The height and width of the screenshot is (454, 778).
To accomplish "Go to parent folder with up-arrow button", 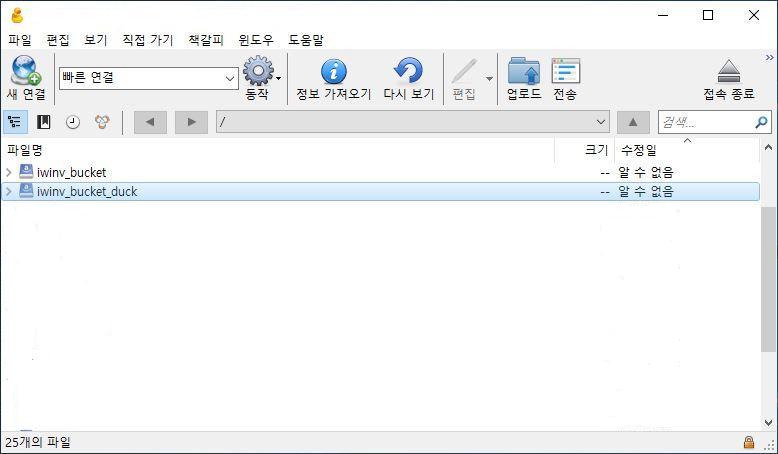I will [x=633, y=122].
